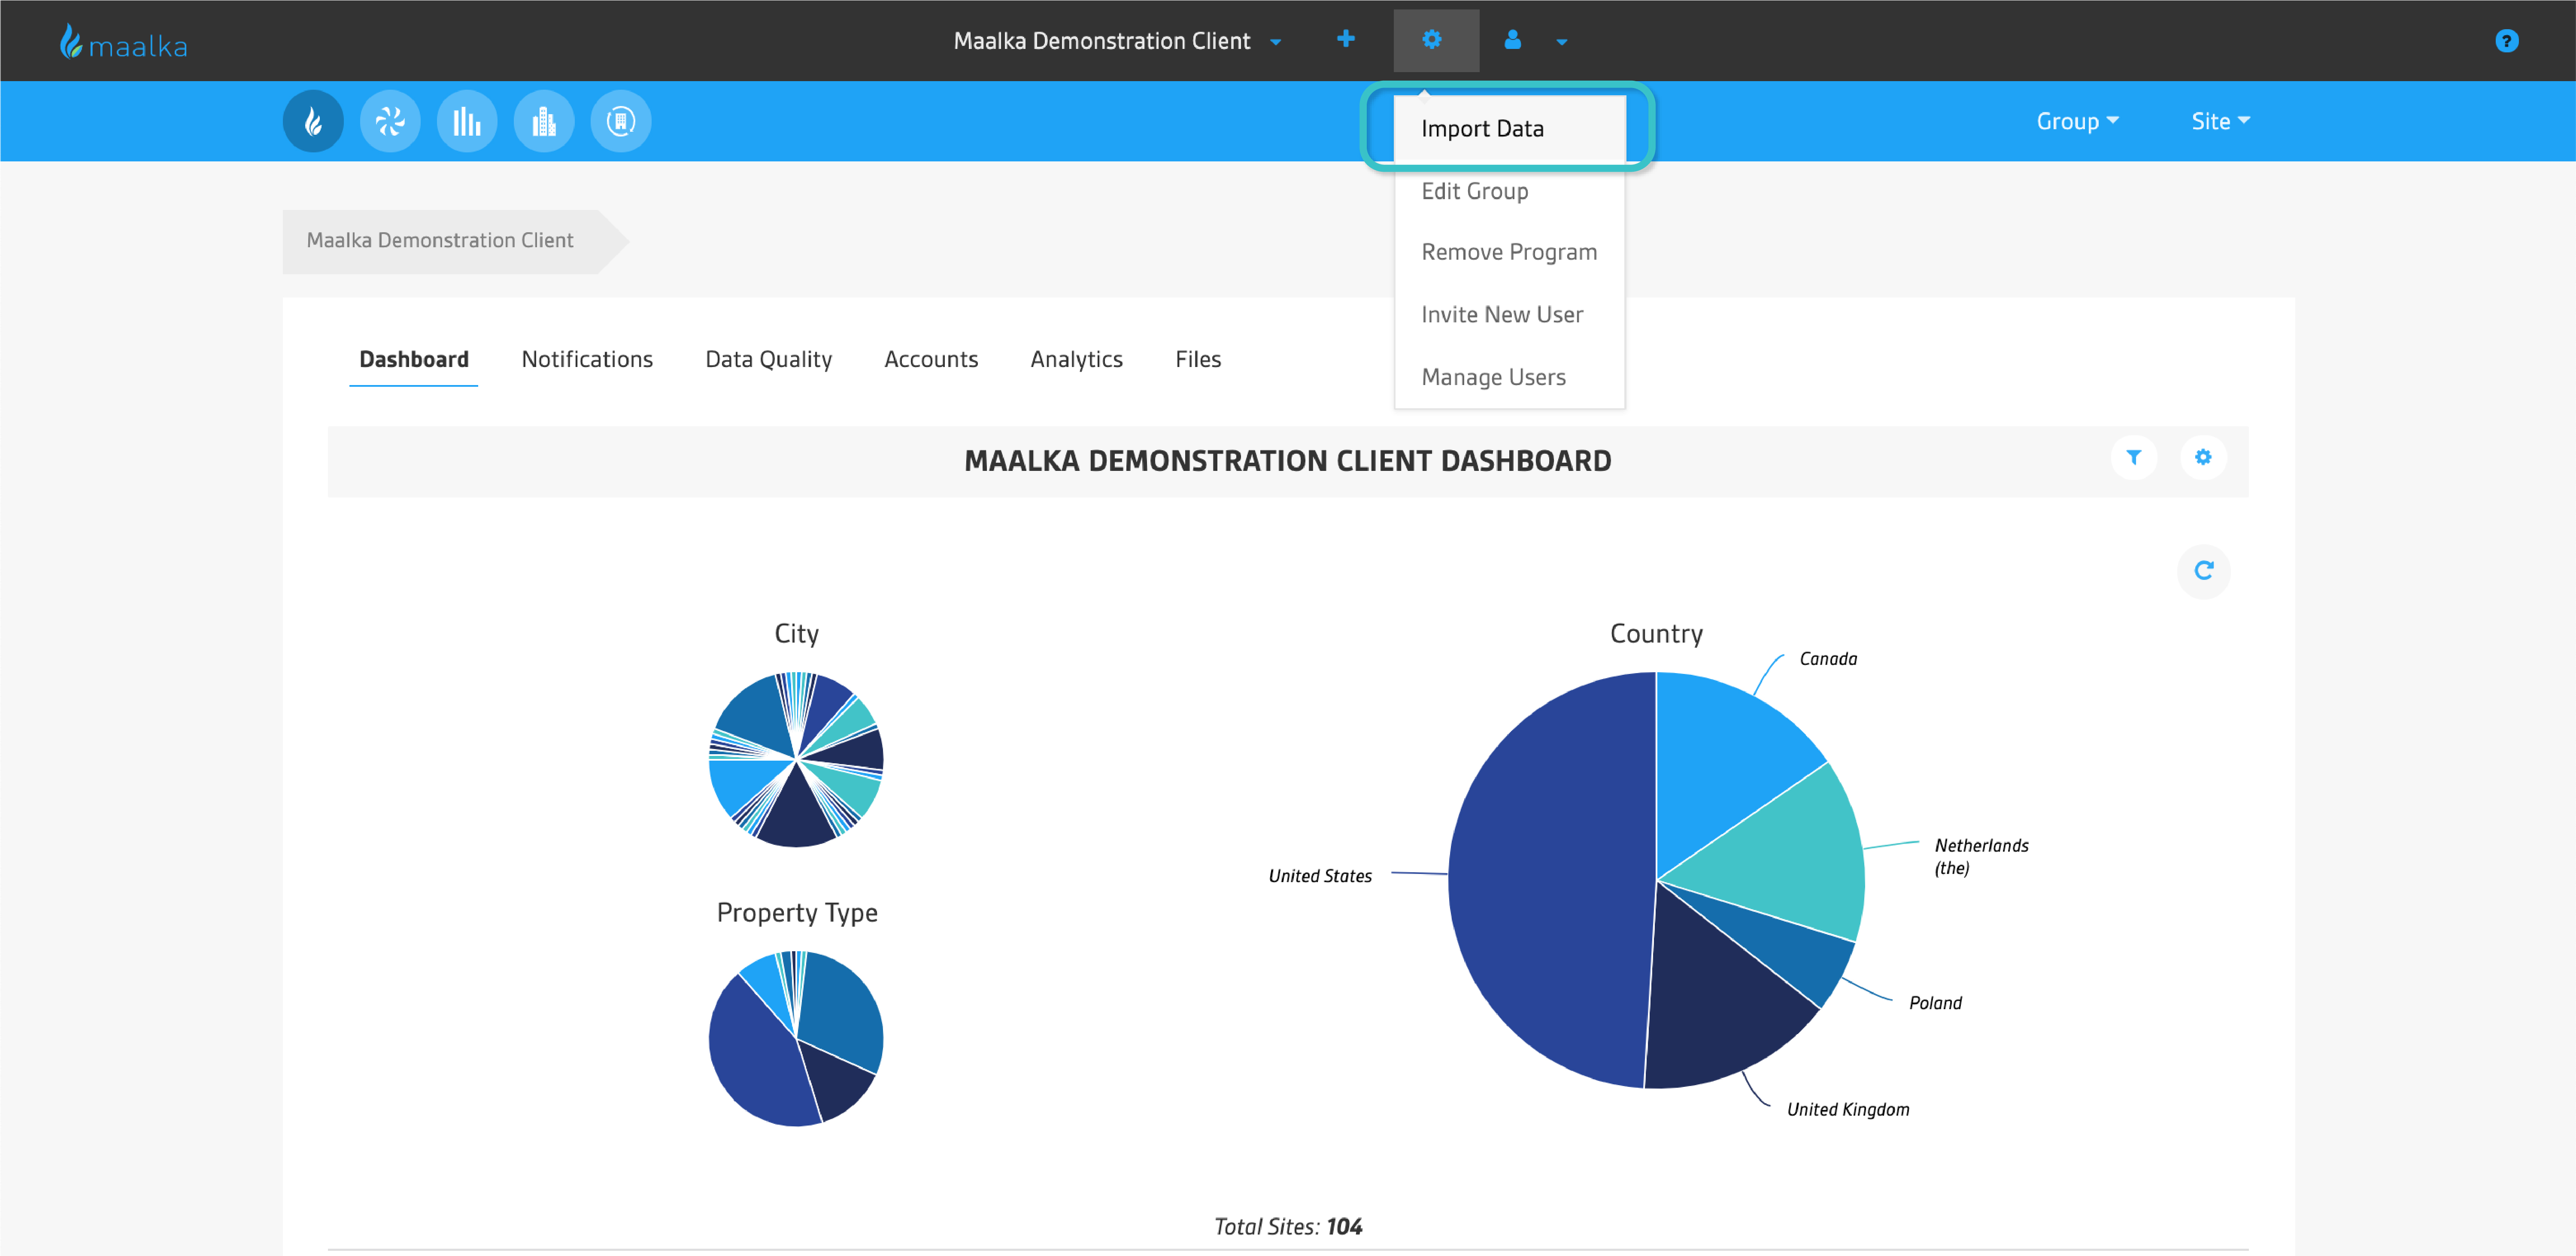This screenshot has height=1256, width=2576.
Task: Open the Group dropdown
Action: (x=2077, y=121)
